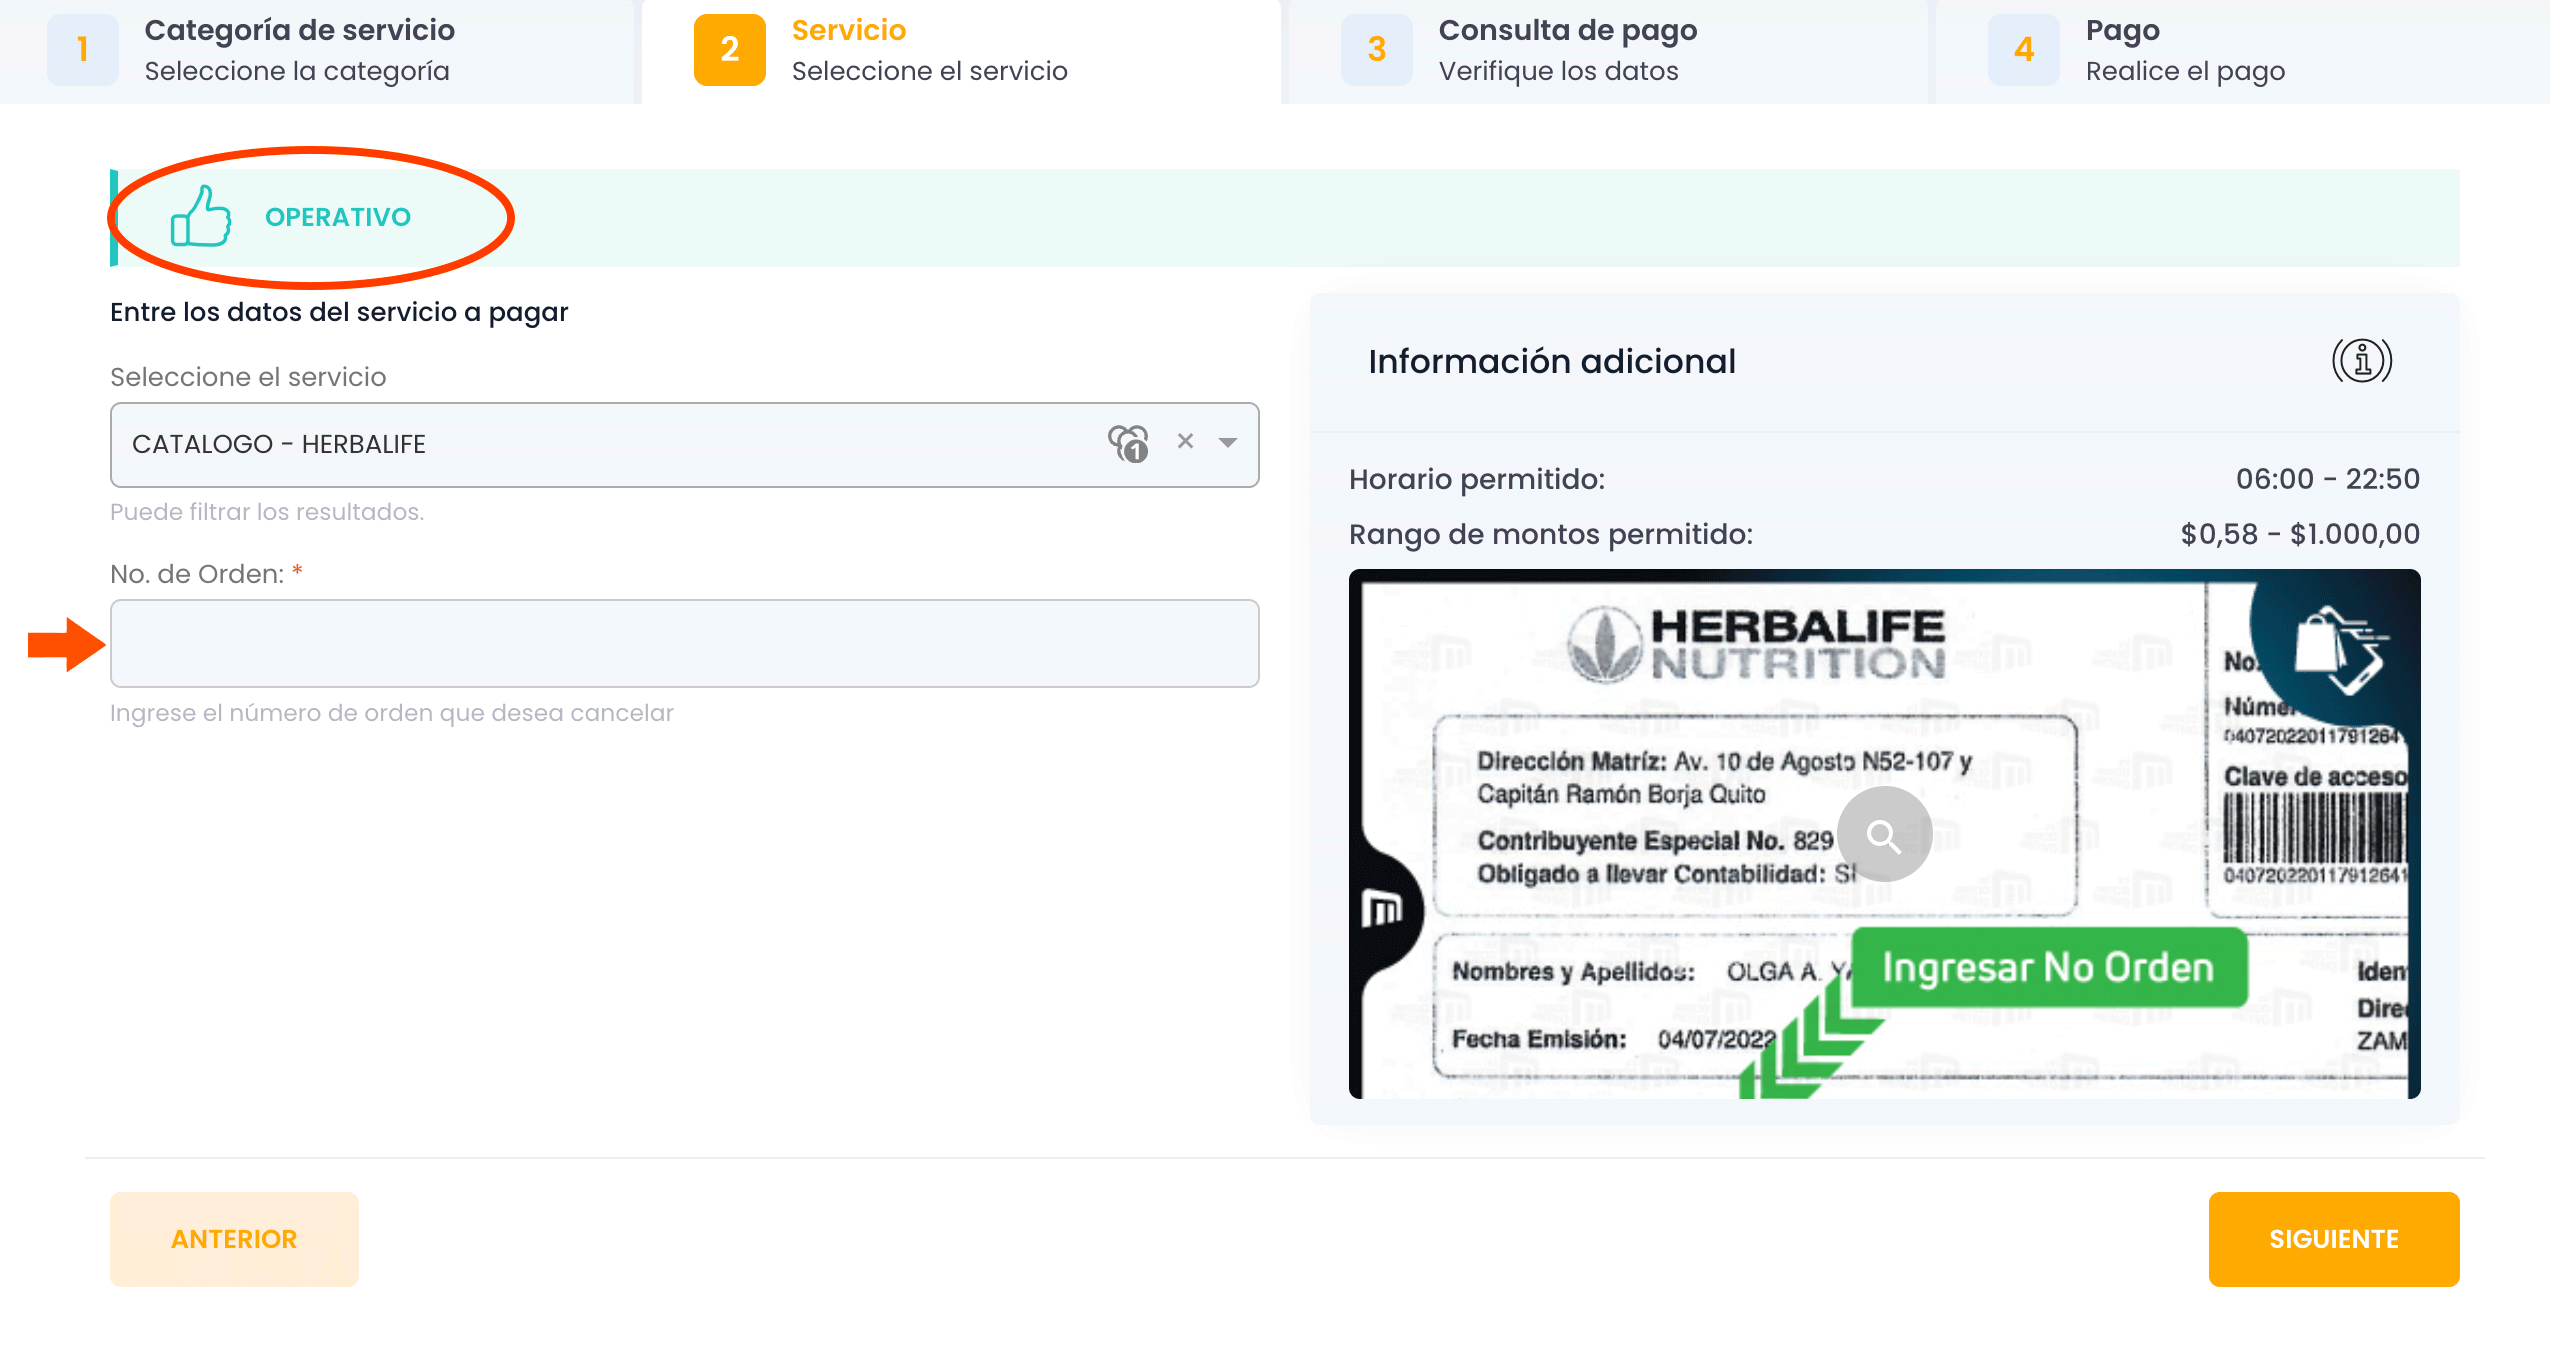Viewport: 2550px width, 1346px height.
Task: Expand the service dropdown arrow
Action: [1228, 442]
